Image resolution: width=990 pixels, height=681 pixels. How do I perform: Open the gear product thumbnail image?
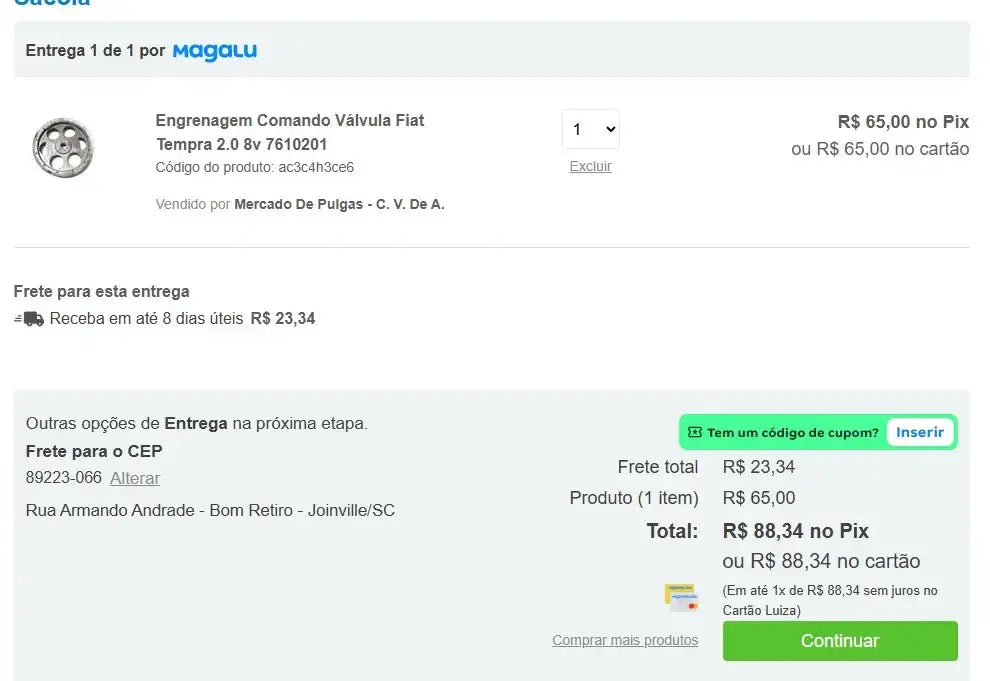[x=62, y=148]
